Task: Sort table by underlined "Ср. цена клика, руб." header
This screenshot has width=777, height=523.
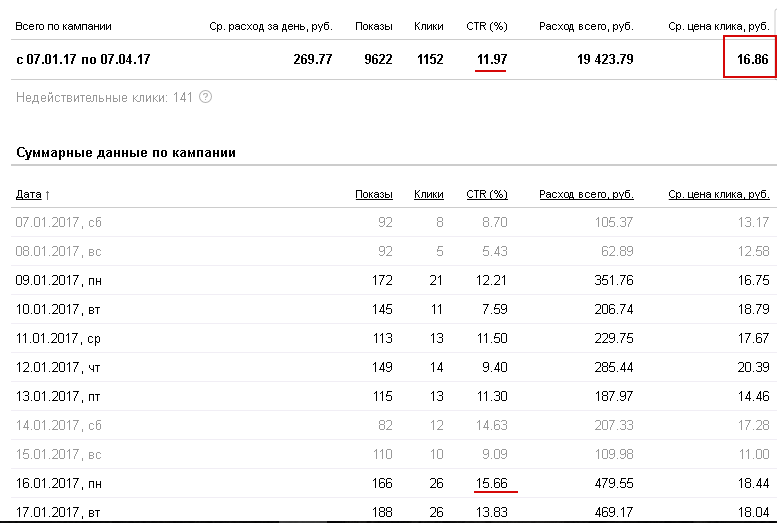Action: 718,194
